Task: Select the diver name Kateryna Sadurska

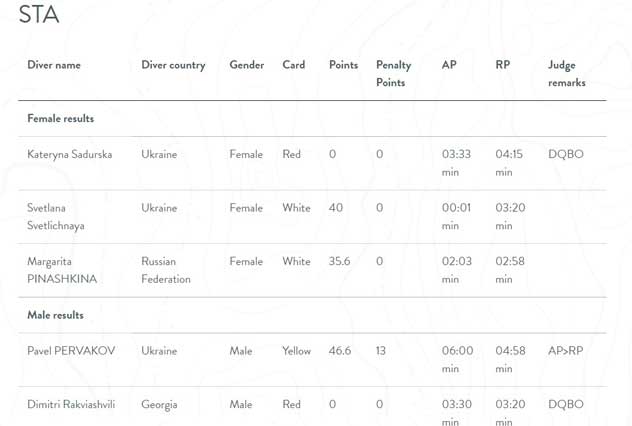Action: (70, 154)
